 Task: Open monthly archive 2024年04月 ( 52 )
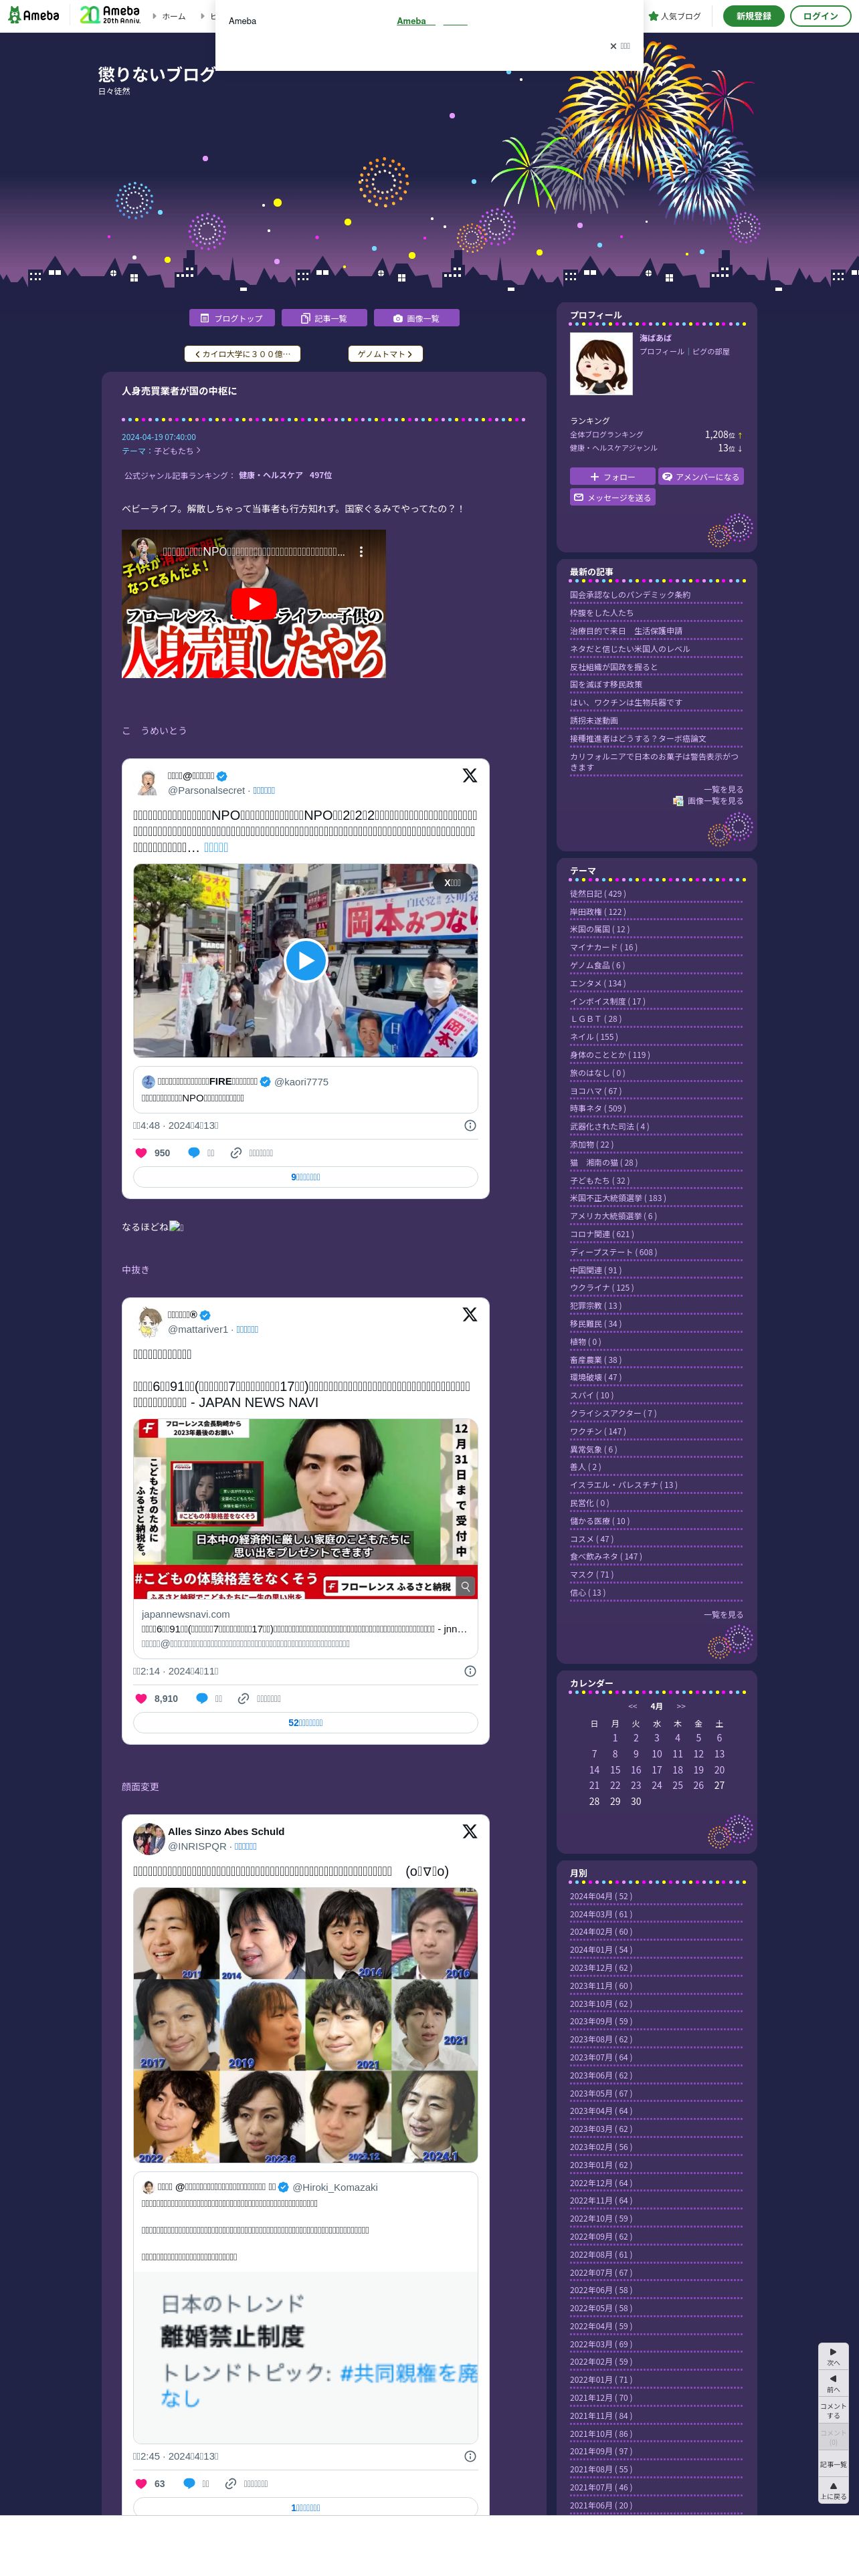point(601,1897)
